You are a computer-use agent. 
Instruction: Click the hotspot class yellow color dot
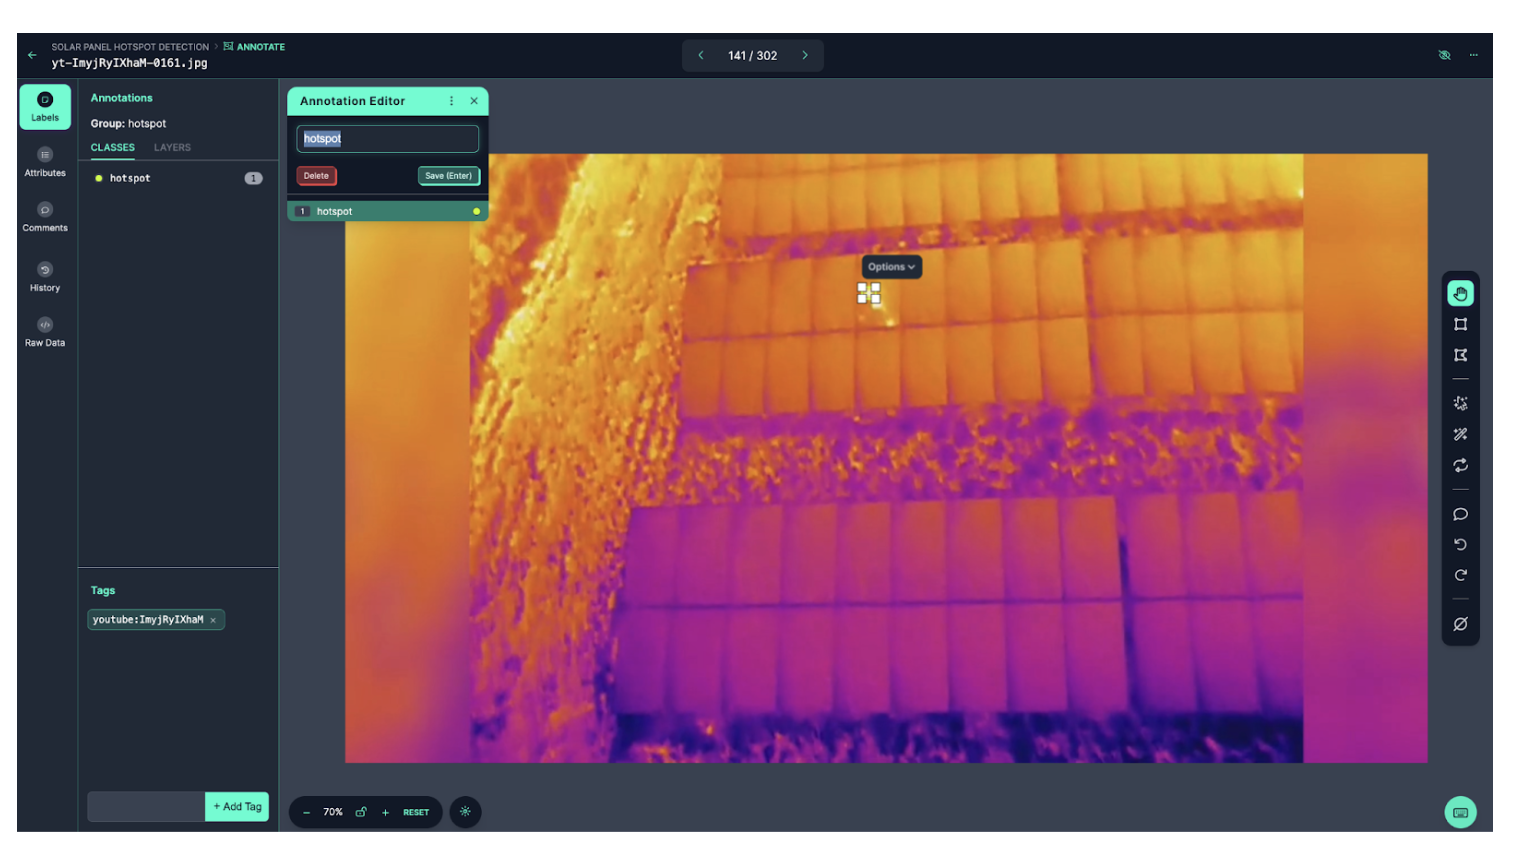(x=99, y=178)
